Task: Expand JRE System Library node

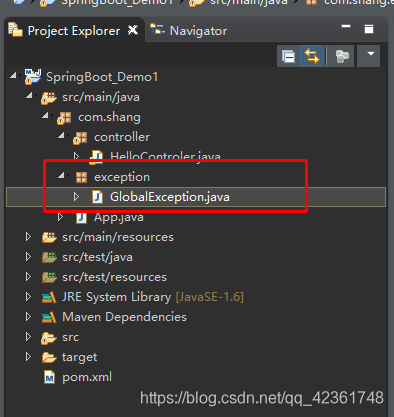Action: pyautogui.click(x=28, y=297)
